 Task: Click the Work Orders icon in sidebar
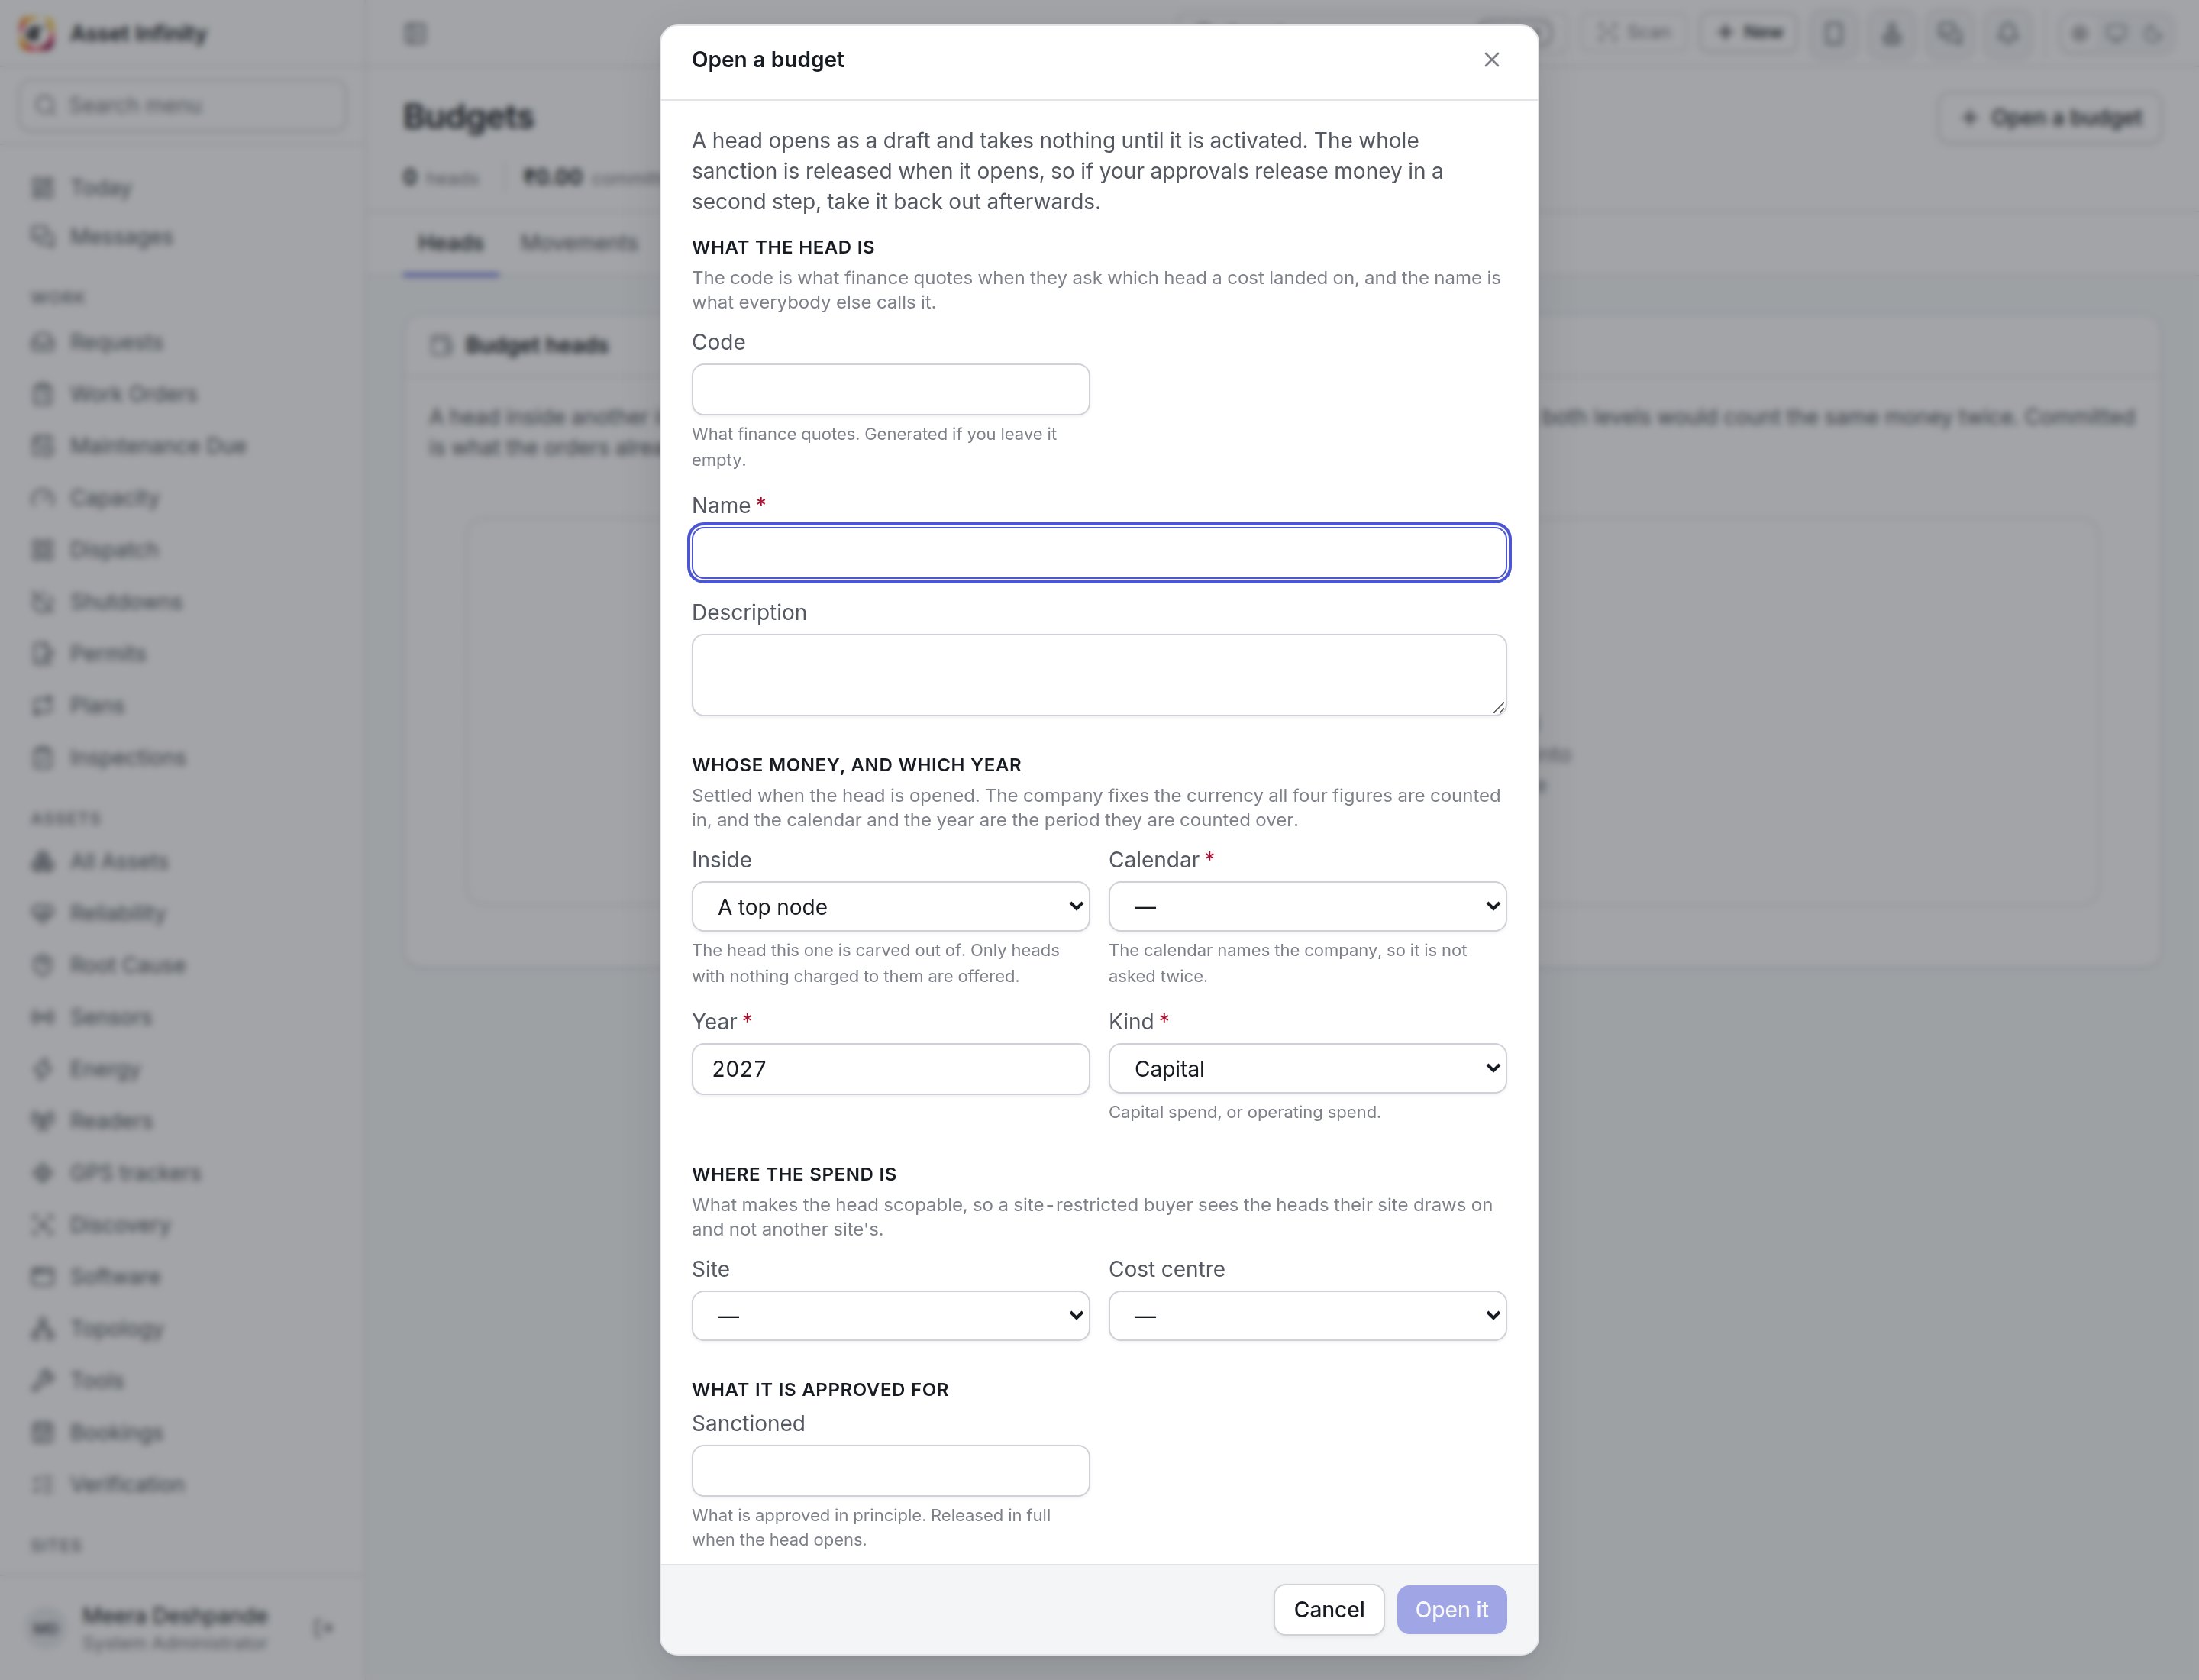coord(43,394)
